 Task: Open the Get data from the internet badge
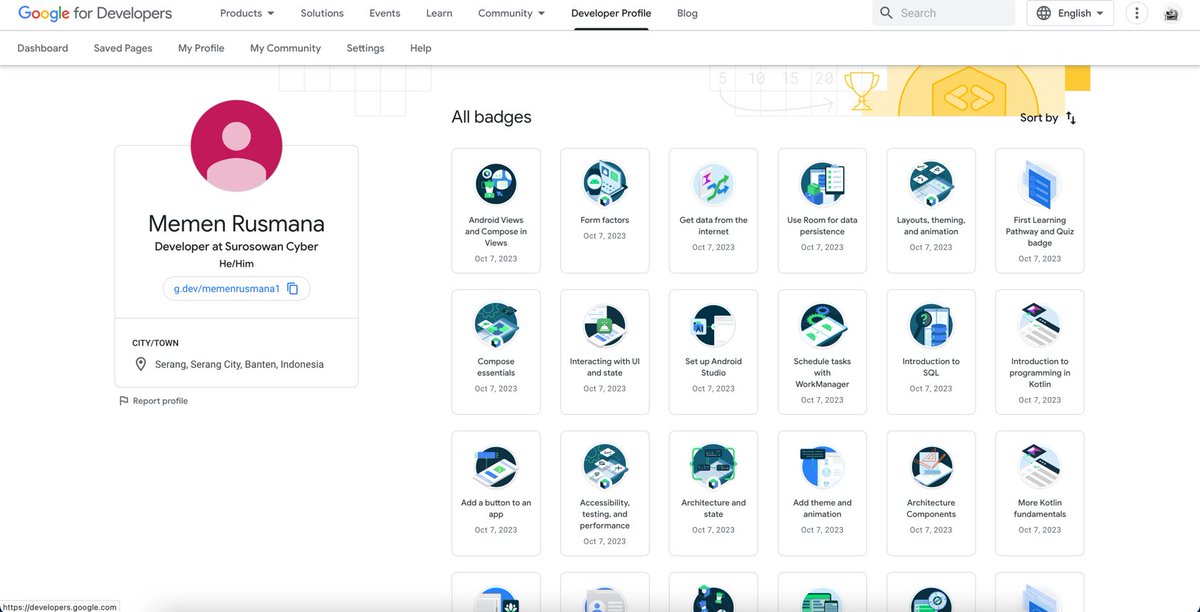coord(713,211)
